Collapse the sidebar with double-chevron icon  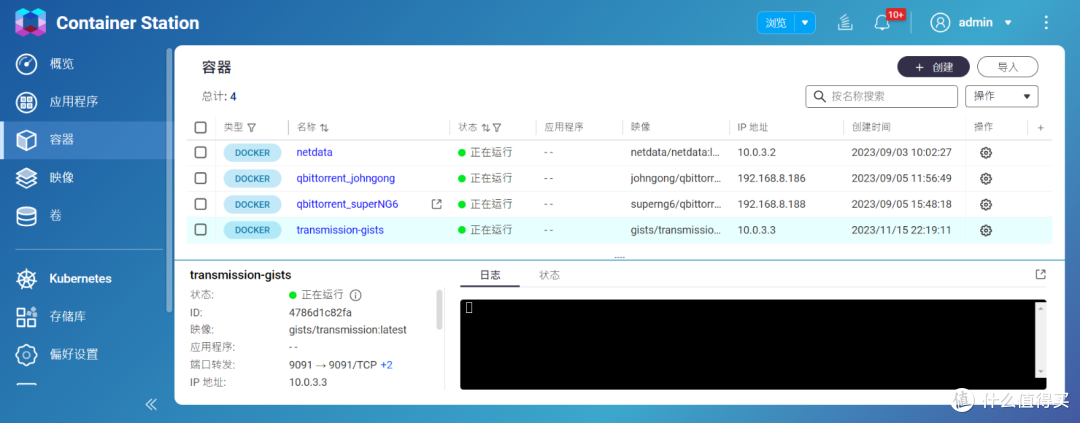pyautogui.click(x=151, y=404)
